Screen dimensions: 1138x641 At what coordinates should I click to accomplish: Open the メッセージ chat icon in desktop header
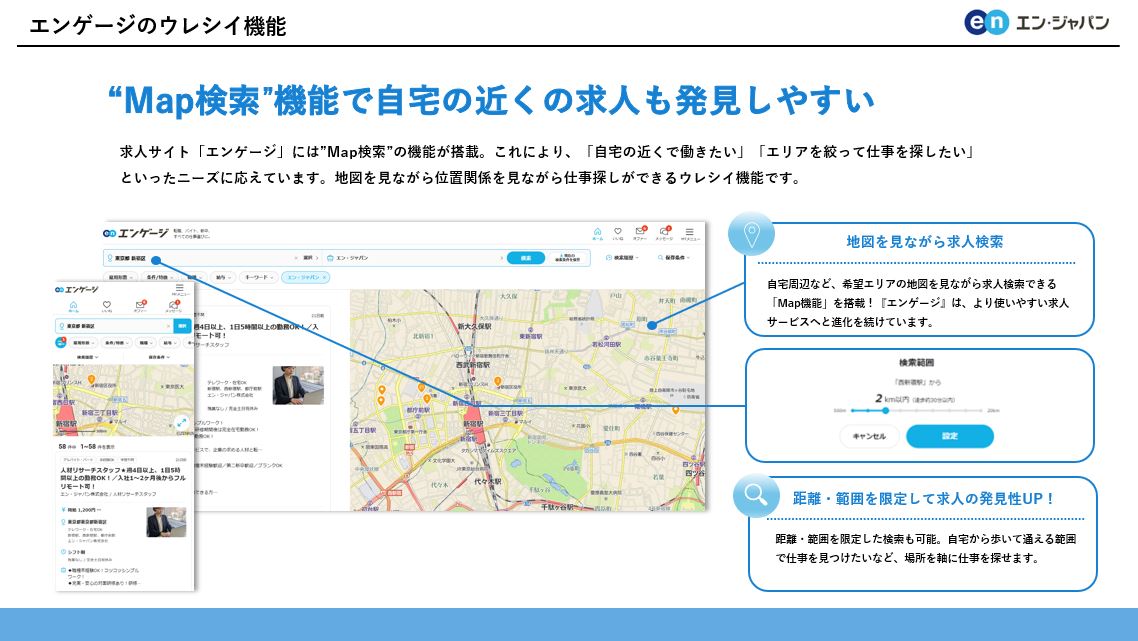click(663, 232)
